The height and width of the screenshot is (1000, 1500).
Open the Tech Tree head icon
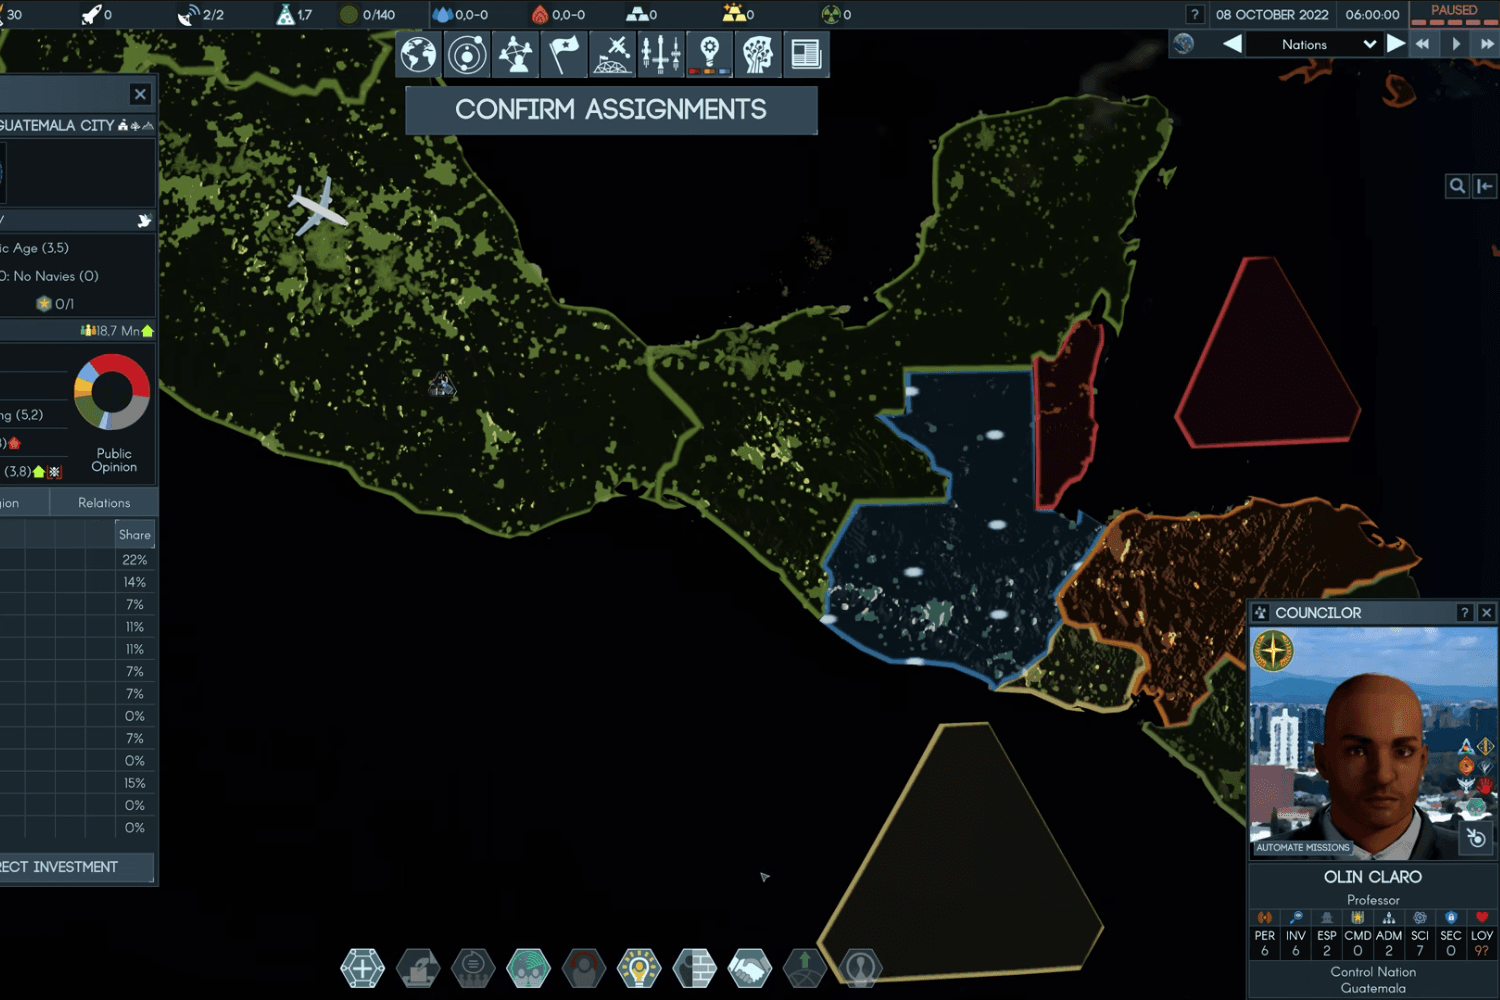(757, 54)
